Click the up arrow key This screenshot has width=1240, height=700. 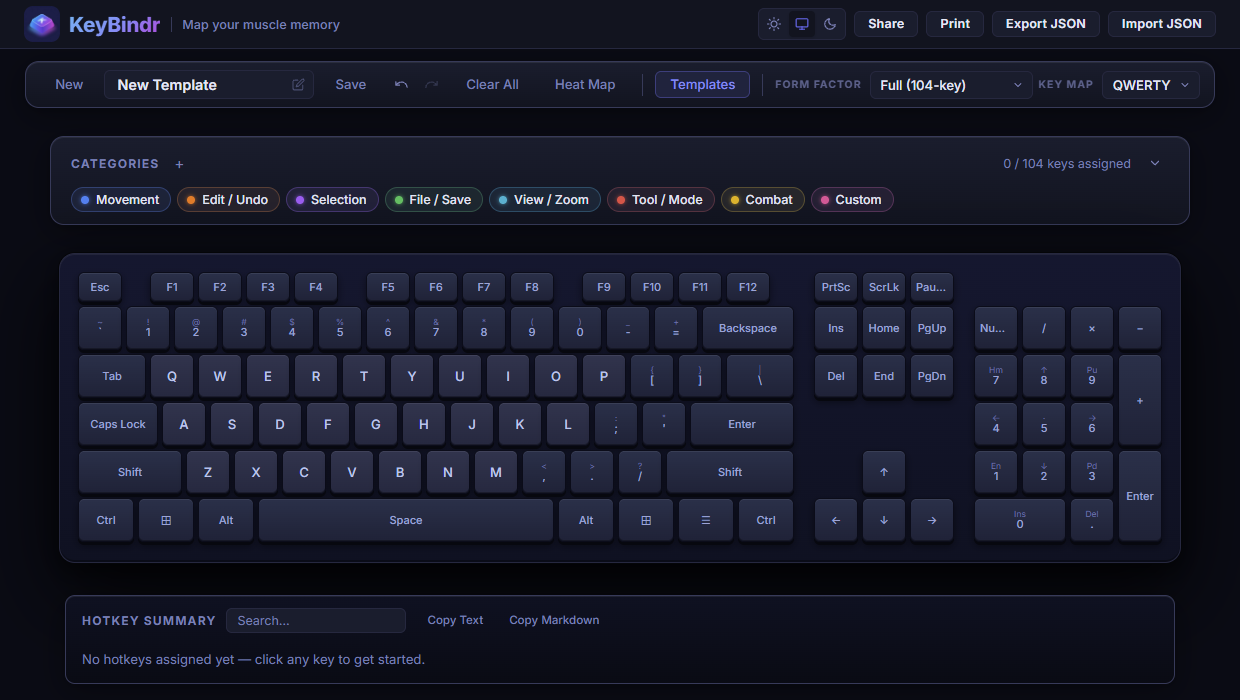coord(884,472)
